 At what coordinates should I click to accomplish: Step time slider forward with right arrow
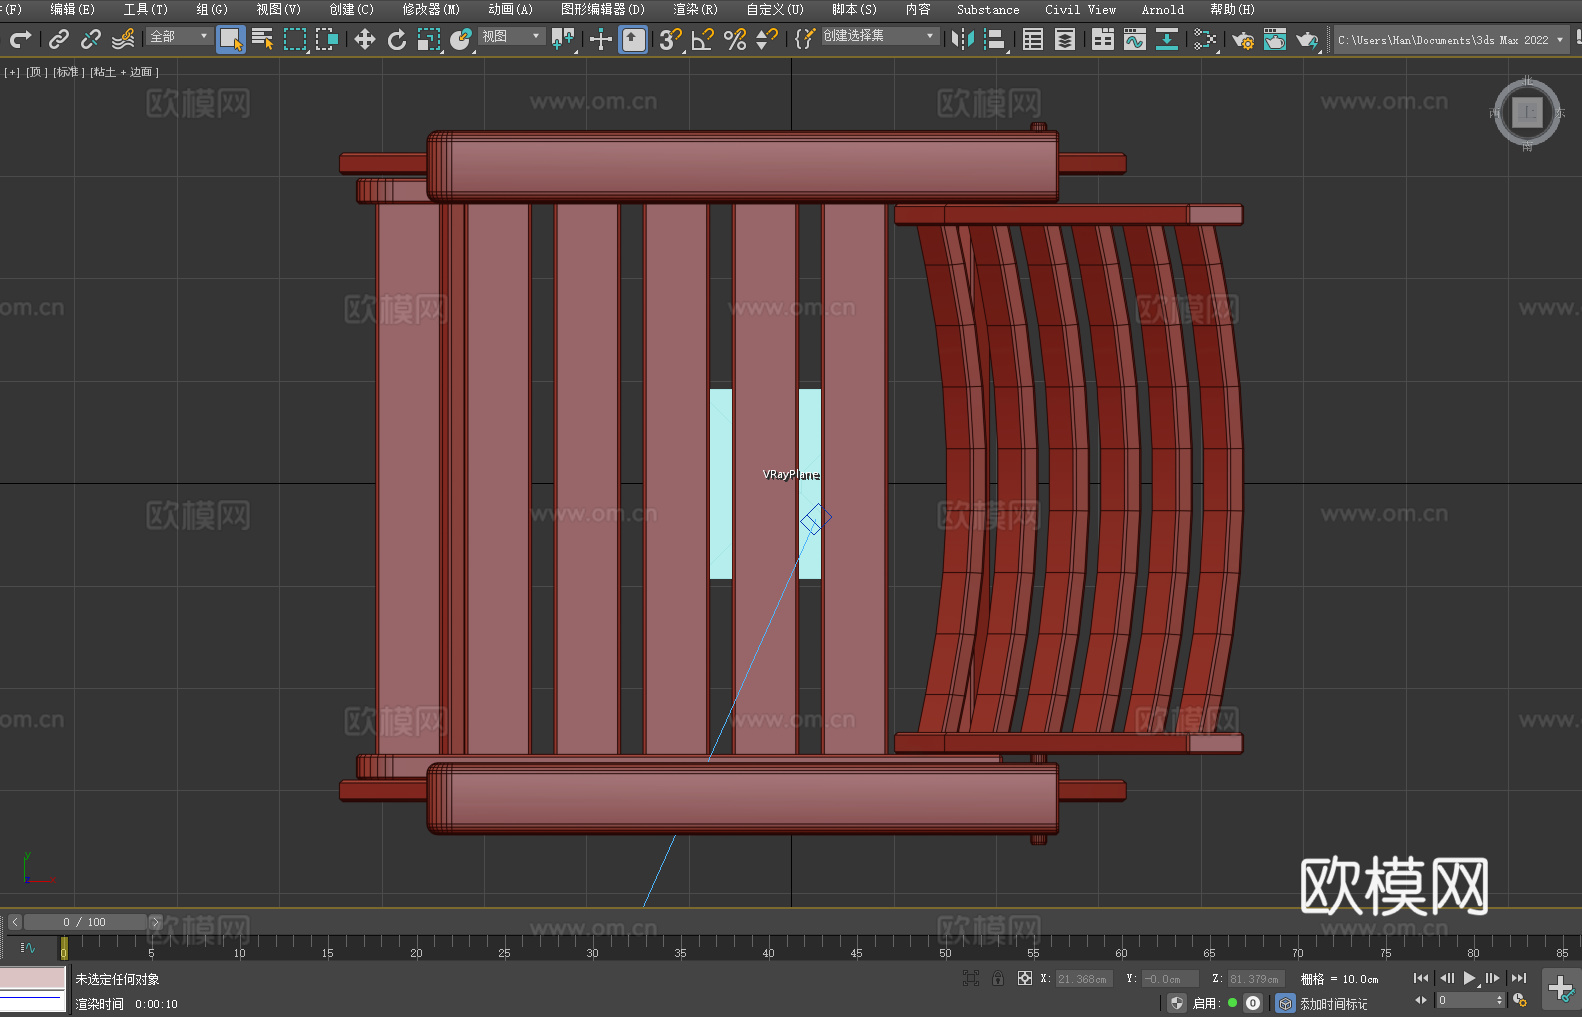click(155, 922)
